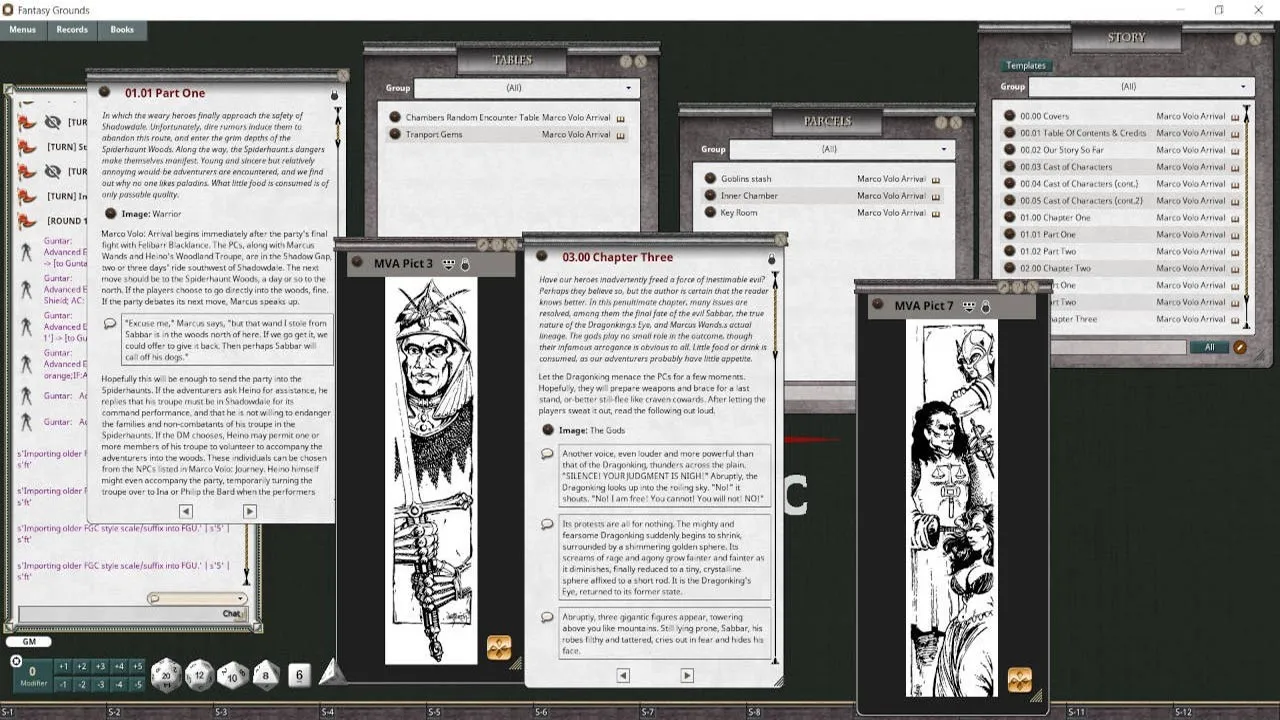
Task: Click the Goblins stash parcel link icon
Action: click(710, 179)
